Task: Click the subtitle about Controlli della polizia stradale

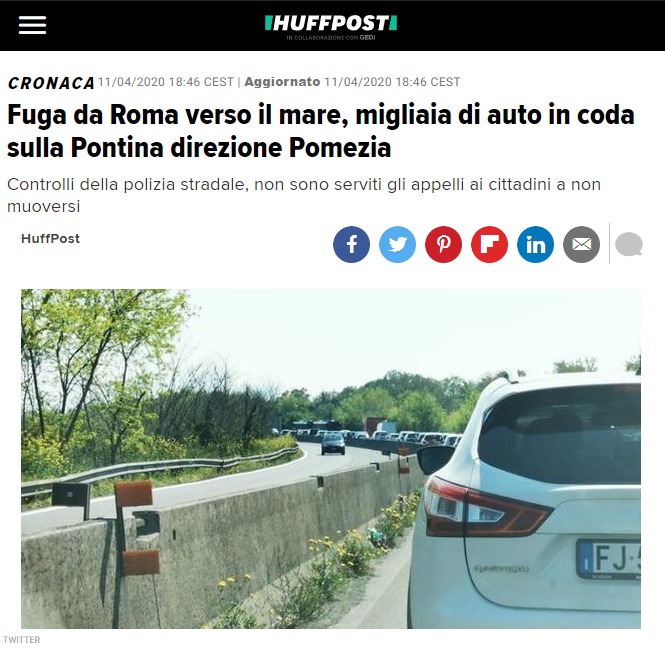Action: pos(304,195)
